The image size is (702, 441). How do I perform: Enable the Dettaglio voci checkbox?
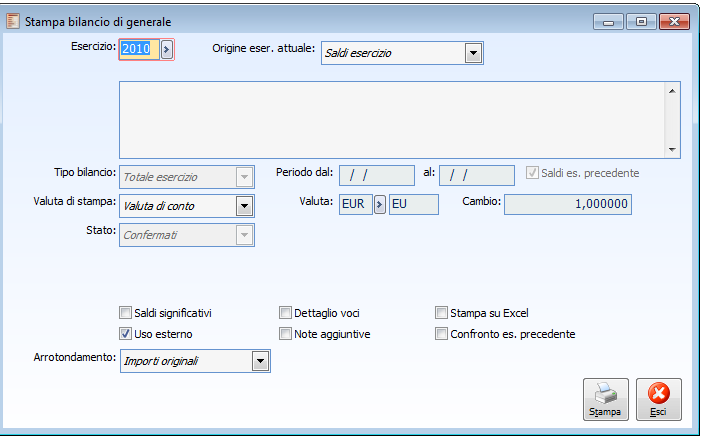[285, 313]
